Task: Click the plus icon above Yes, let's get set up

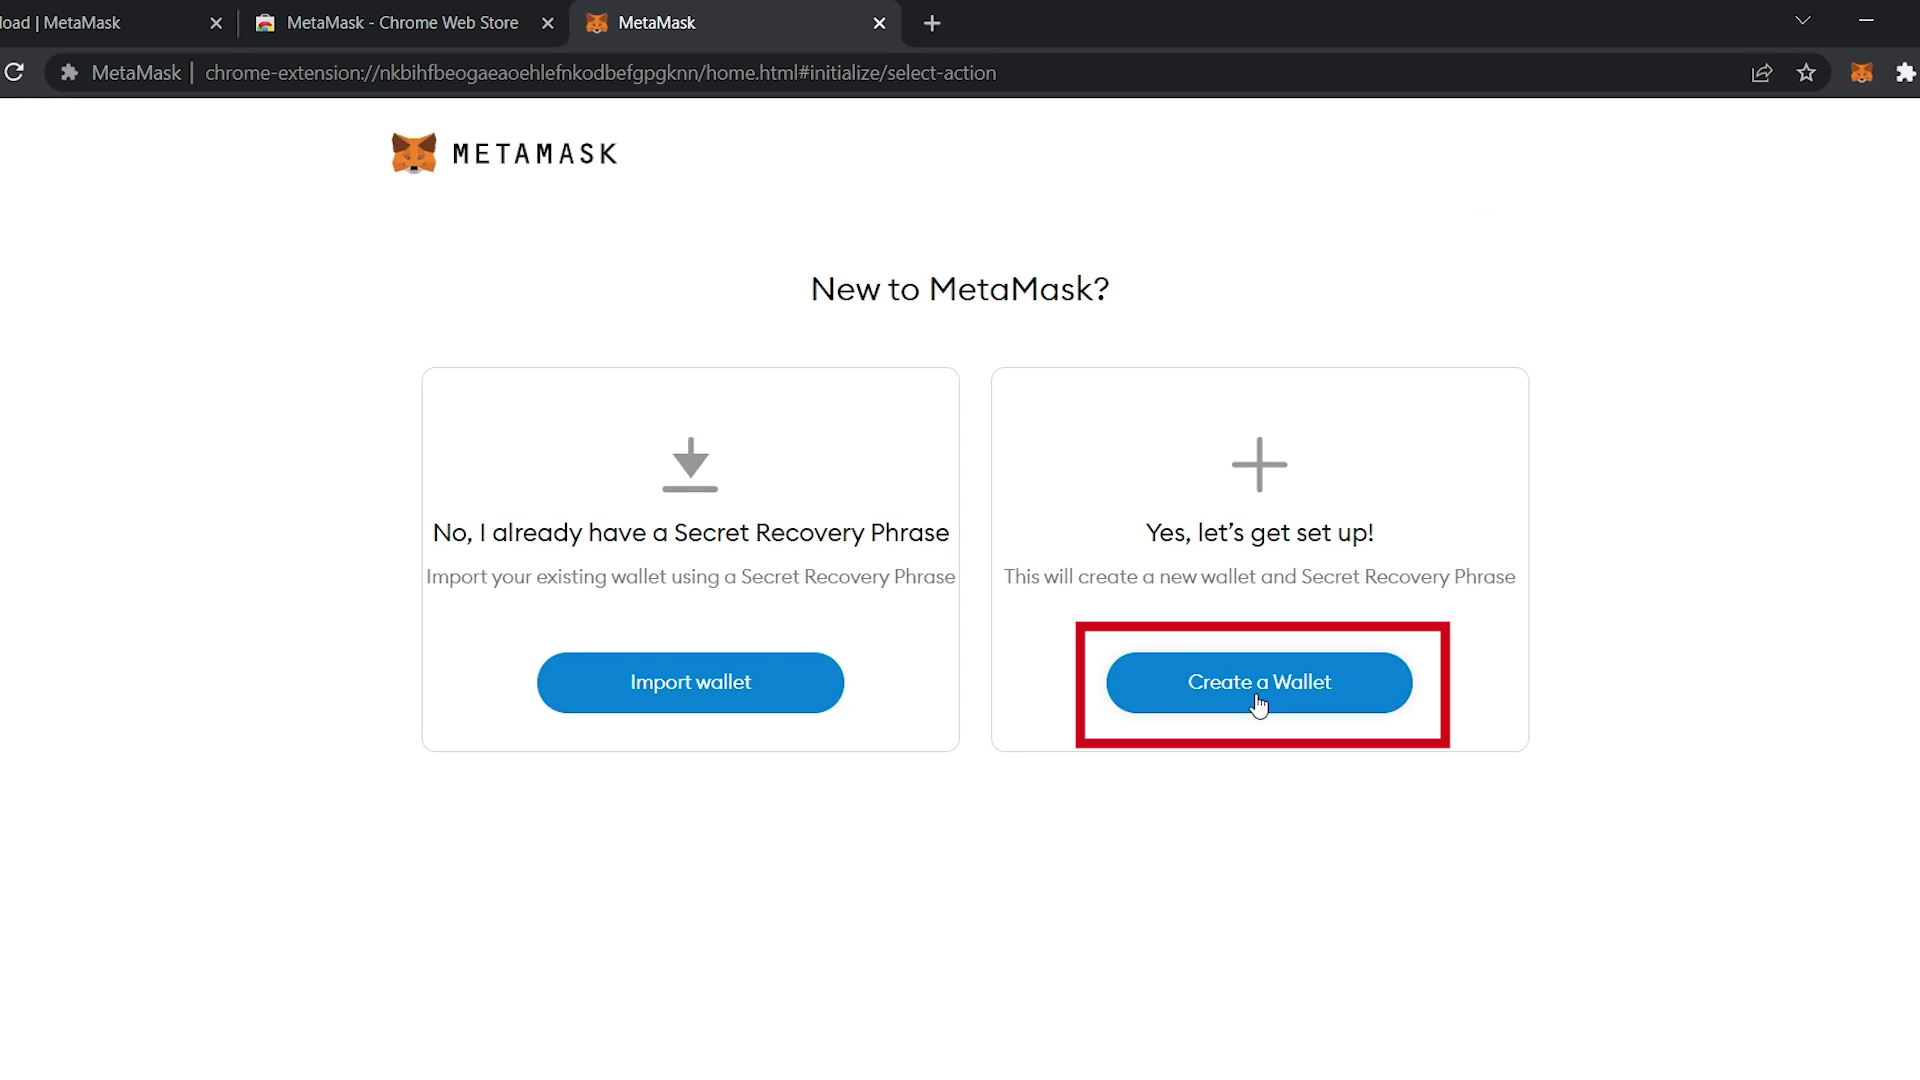Action: point(1259,464)
